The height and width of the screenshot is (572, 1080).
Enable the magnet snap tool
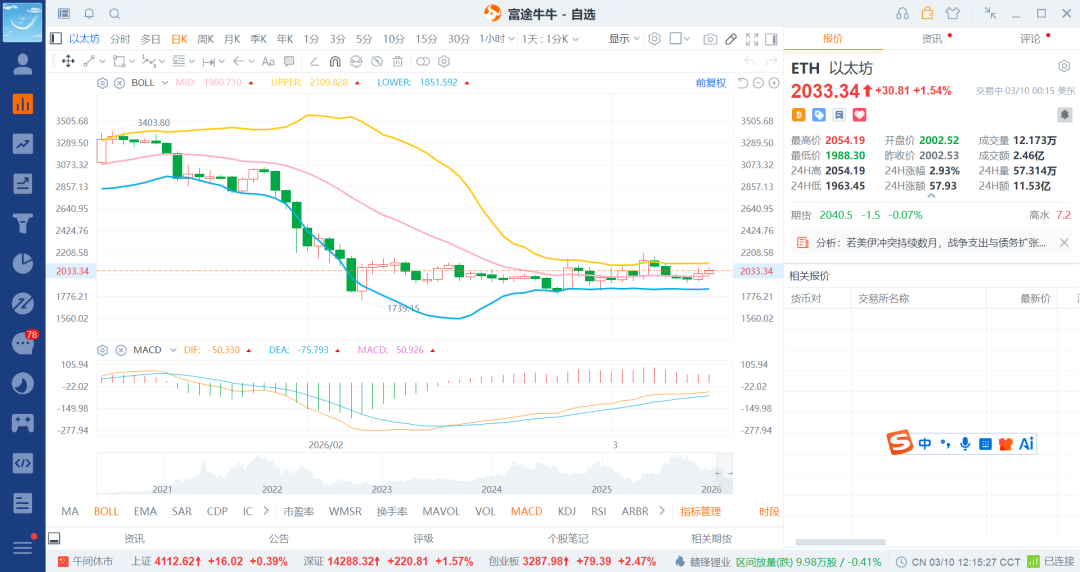[335, 61]
